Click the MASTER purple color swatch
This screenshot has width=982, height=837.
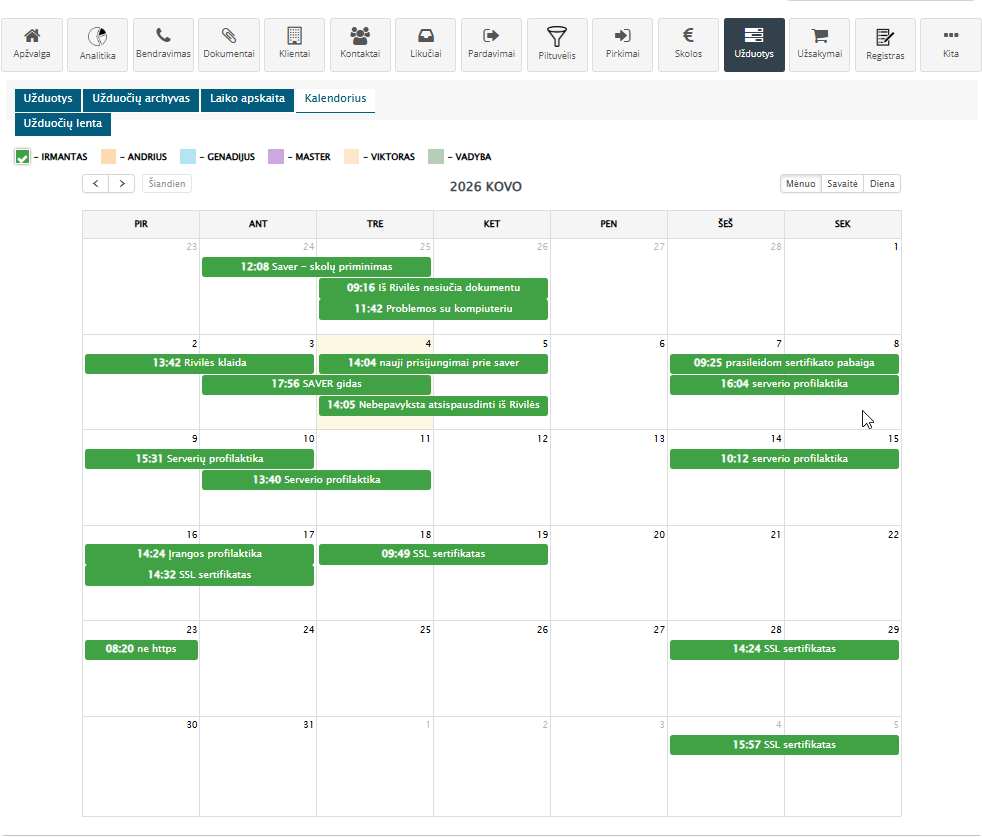tap(276, 157)
